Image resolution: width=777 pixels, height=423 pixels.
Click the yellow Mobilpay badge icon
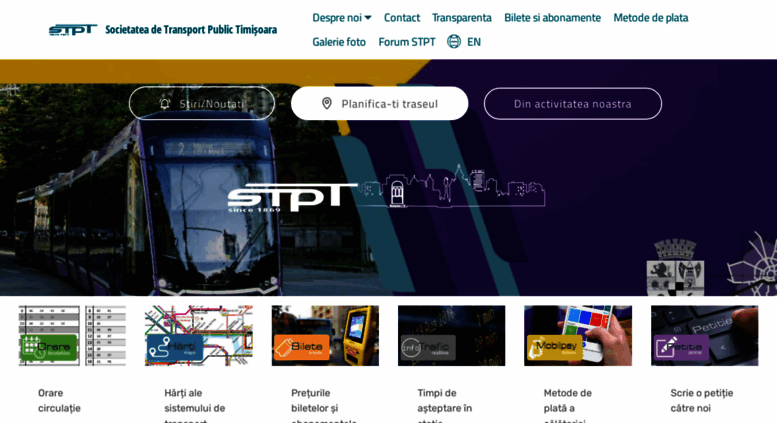[536, 348]
